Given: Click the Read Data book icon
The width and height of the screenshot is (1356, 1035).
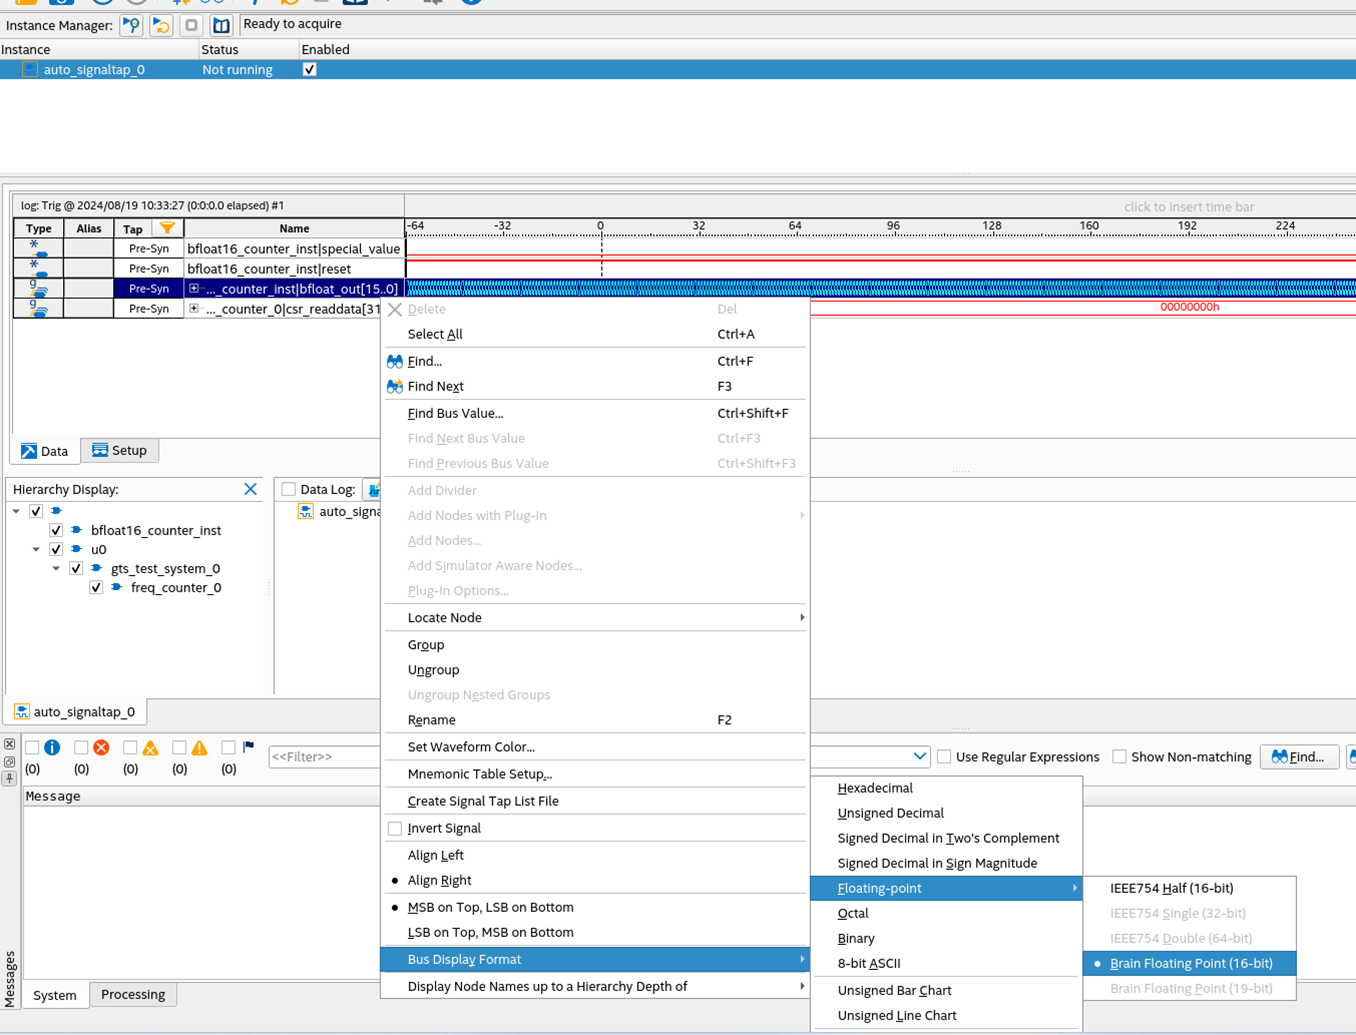Looking at the screenshot, I should (221, 25).
